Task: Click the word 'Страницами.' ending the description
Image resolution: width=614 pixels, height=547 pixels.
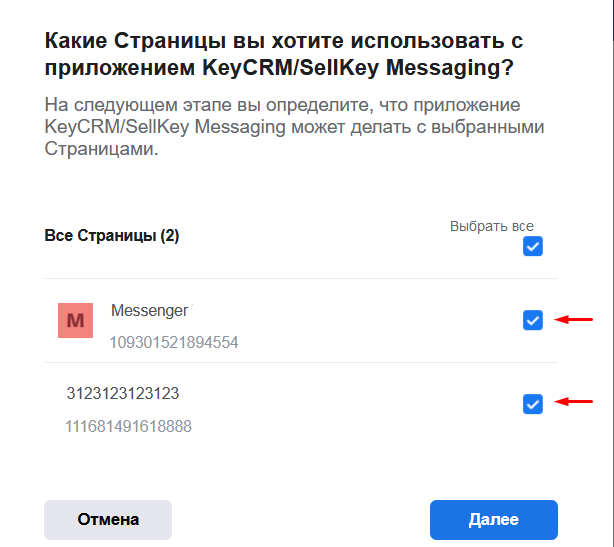Action: (x=101, y=149)
